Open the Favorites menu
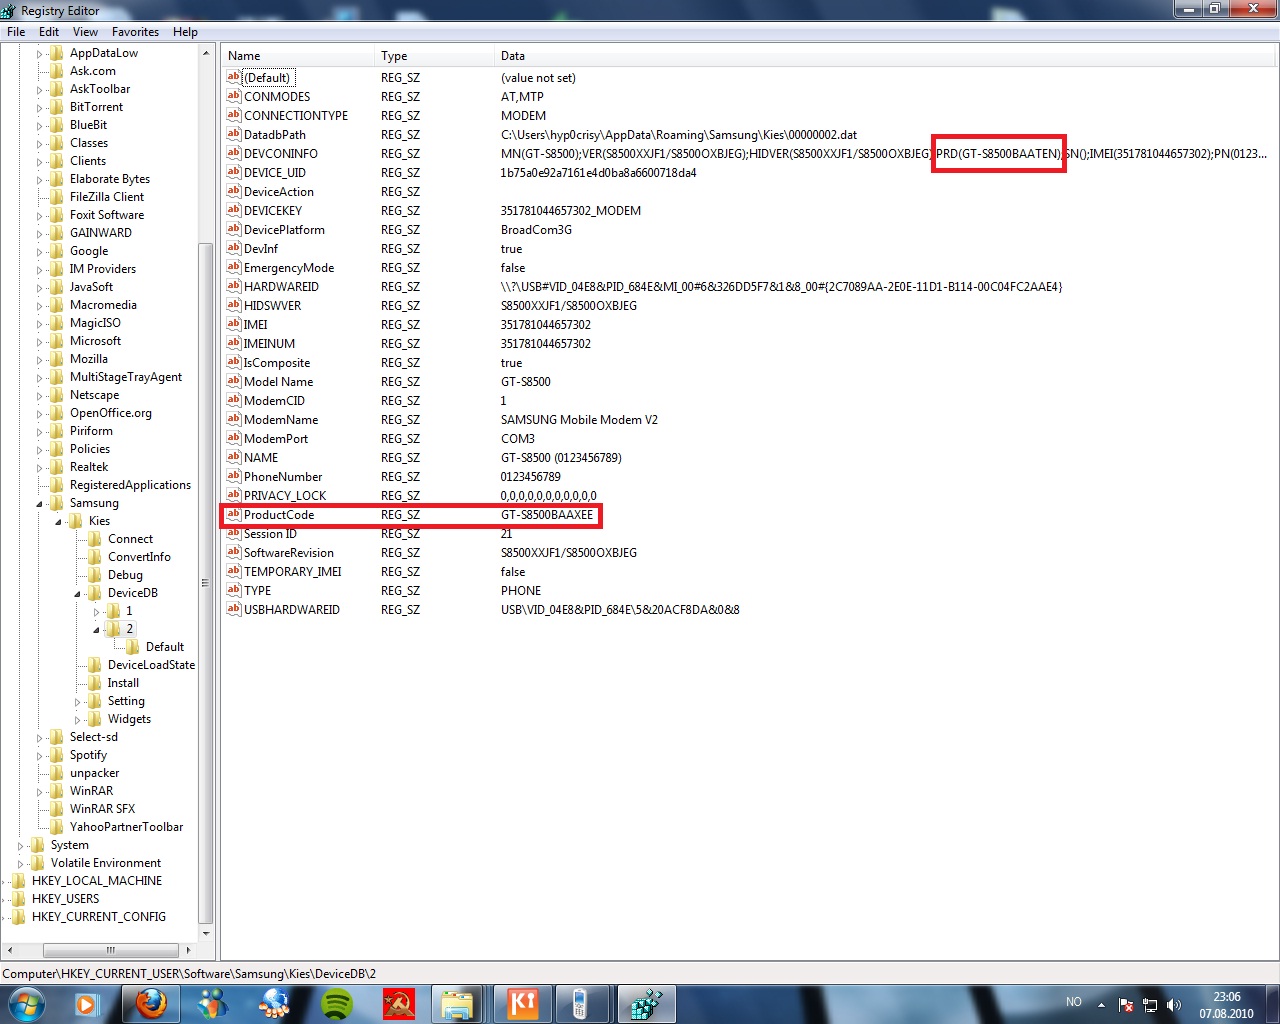The height and width of the screenshot is (1024, 1280). tap(135, 32)
